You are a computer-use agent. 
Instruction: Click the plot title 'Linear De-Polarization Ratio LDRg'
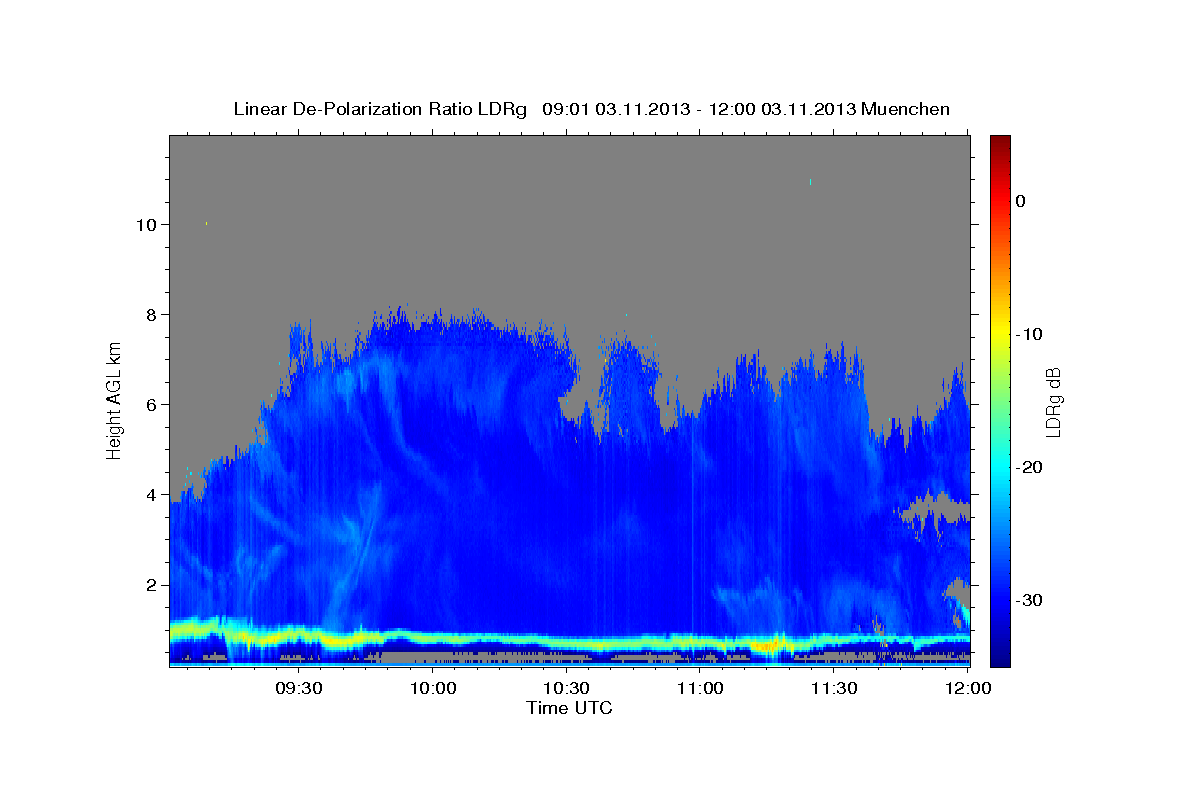(380, 109)
